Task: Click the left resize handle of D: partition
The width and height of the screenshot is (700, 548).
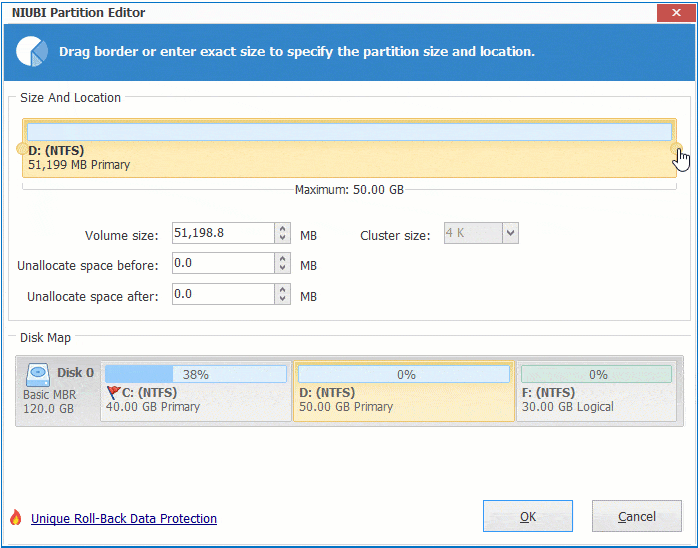Action: (23, 149)
